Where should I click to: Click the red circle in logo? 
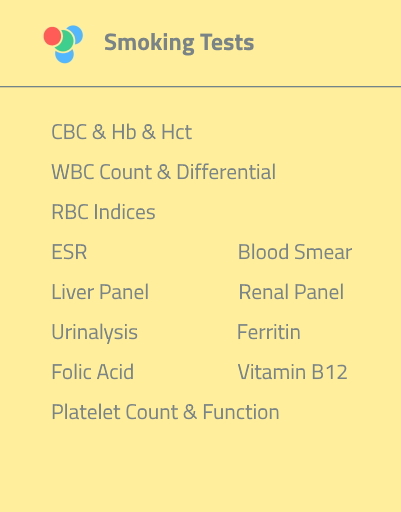pos(52,36)
